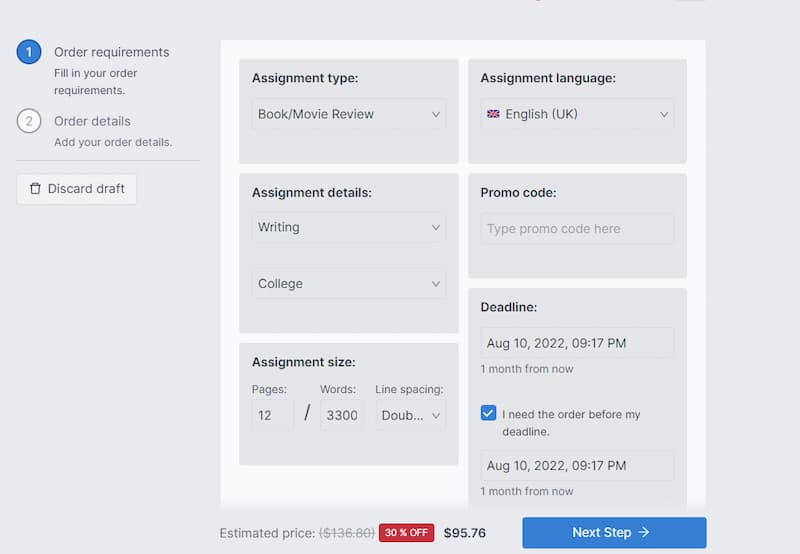
Task: Click the step 2 circle for Order details
Action: (29, 121)
